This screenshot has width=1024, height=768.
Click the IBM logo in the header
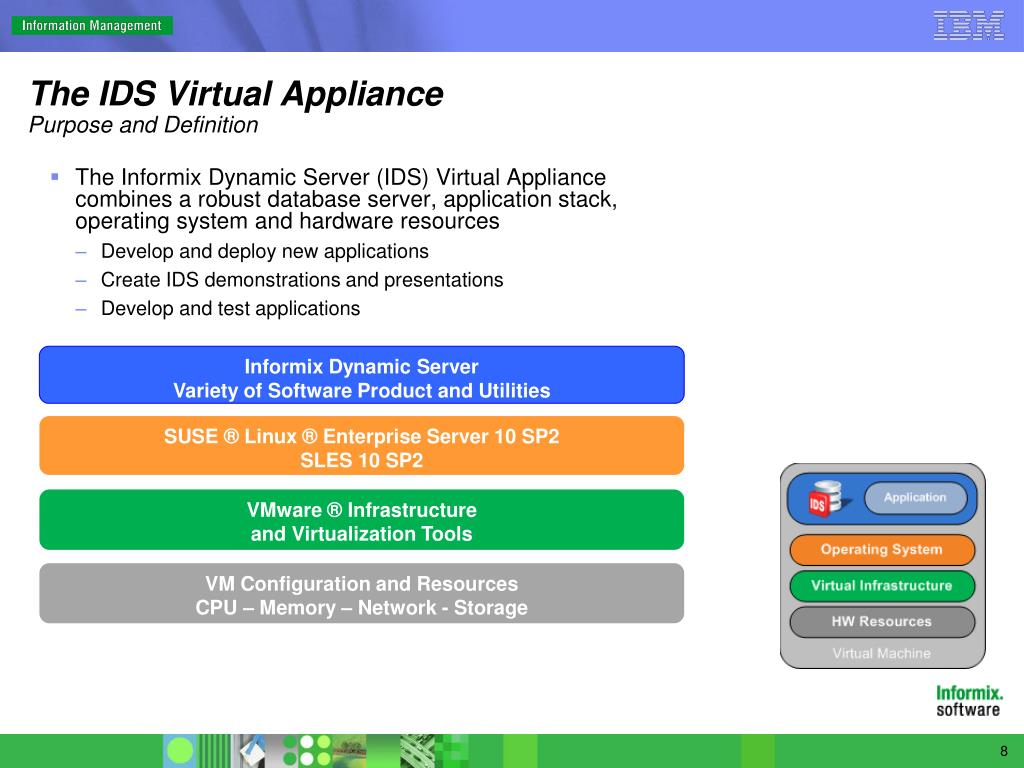pyautogui.click(x=968, y=26)
